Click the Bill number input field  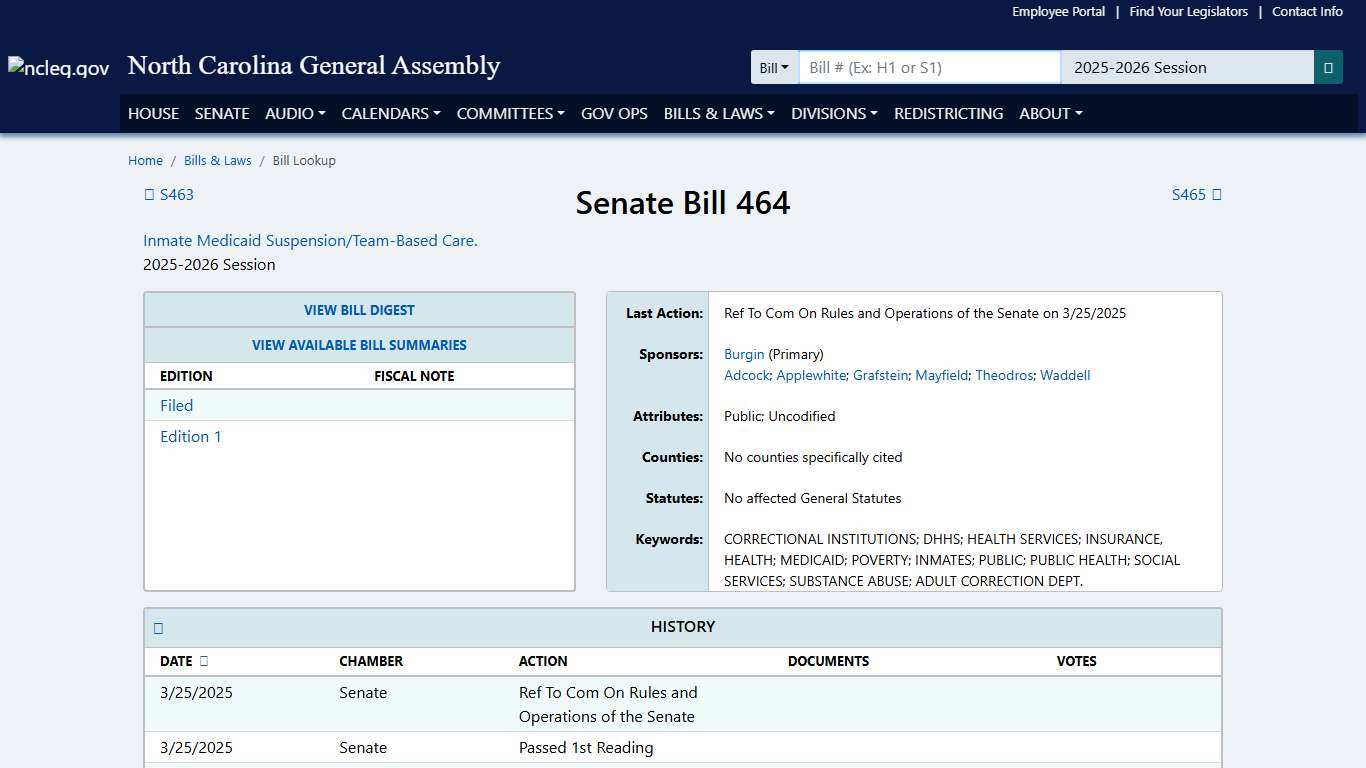coord(928,67)
